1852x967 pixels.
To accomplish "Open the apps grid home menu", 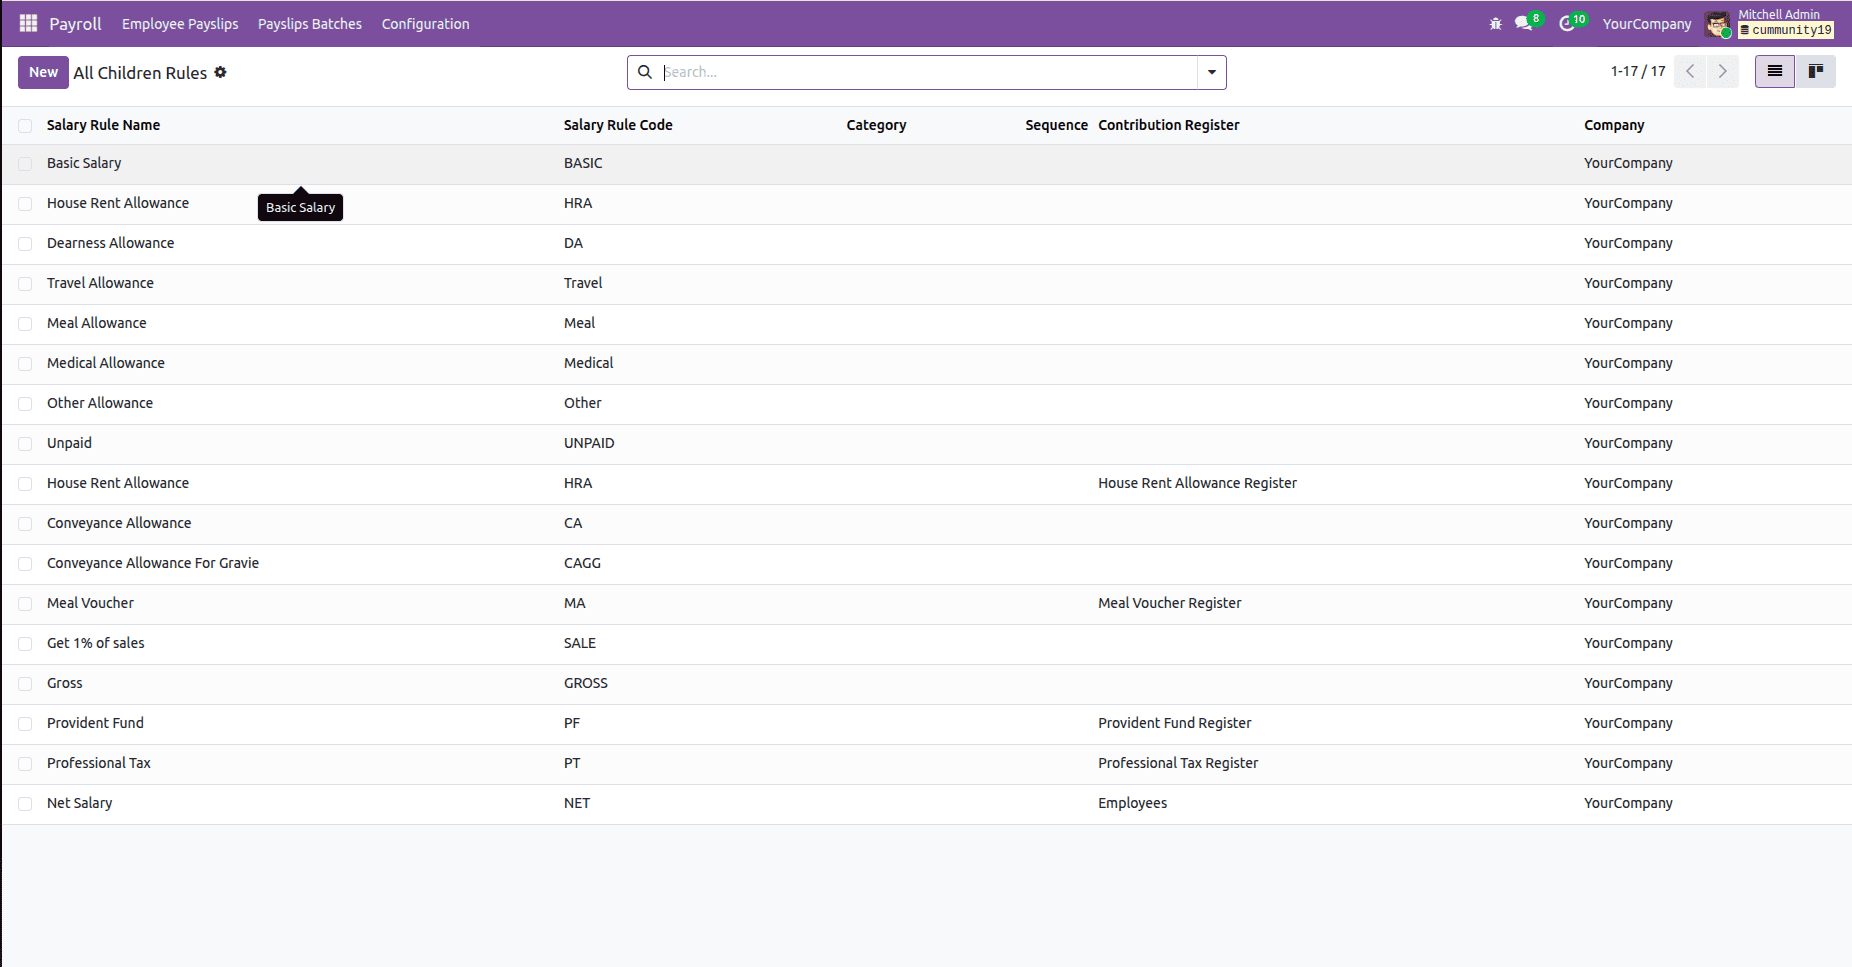I will 28,23.
